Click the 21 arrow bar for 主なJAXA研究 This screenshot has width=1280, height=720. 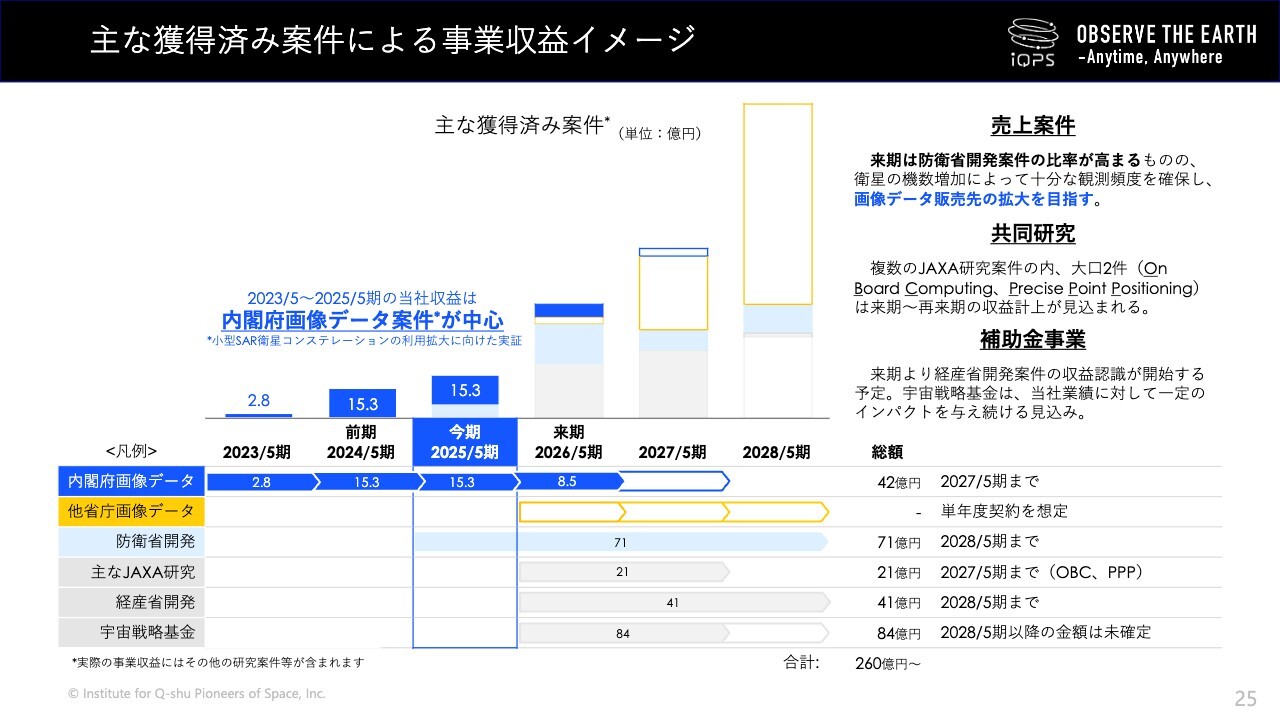coord(624,572)
